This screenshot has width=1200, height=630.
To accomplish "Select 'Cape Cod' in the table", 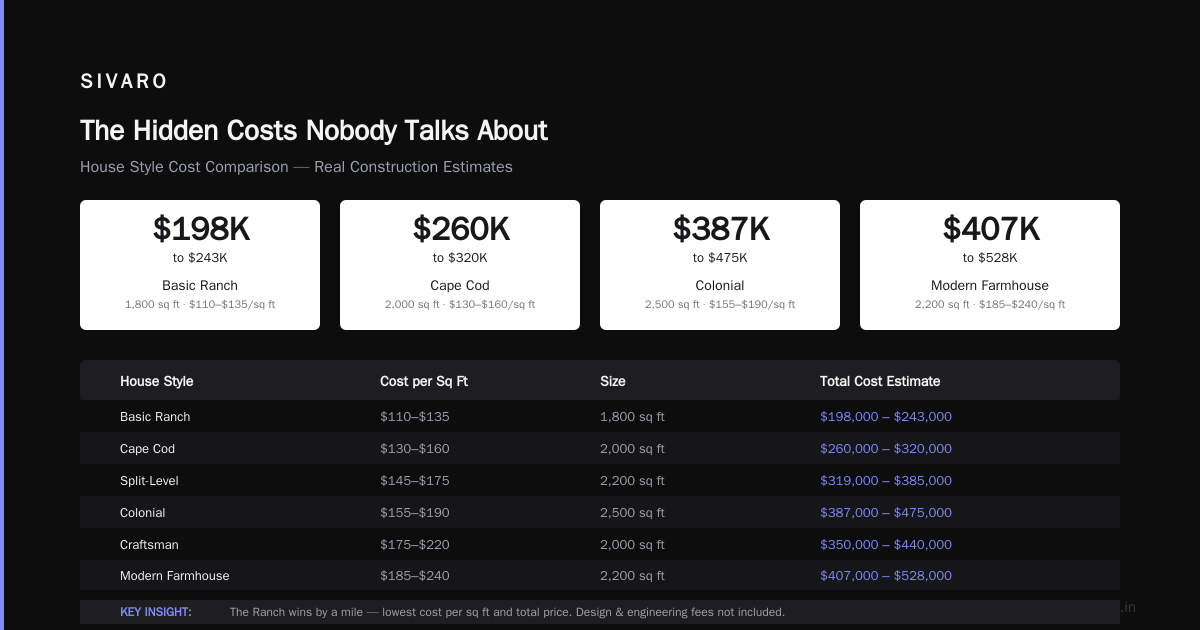I will [147, 449].
